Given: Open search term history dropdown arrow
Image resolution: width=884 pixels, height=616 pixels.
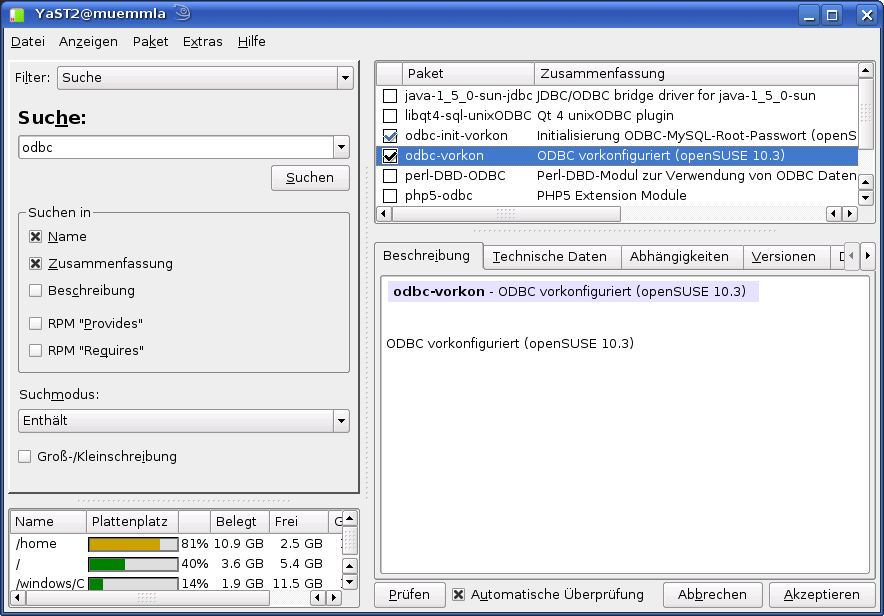Looking at the screenshot, I should coord(341,147).
